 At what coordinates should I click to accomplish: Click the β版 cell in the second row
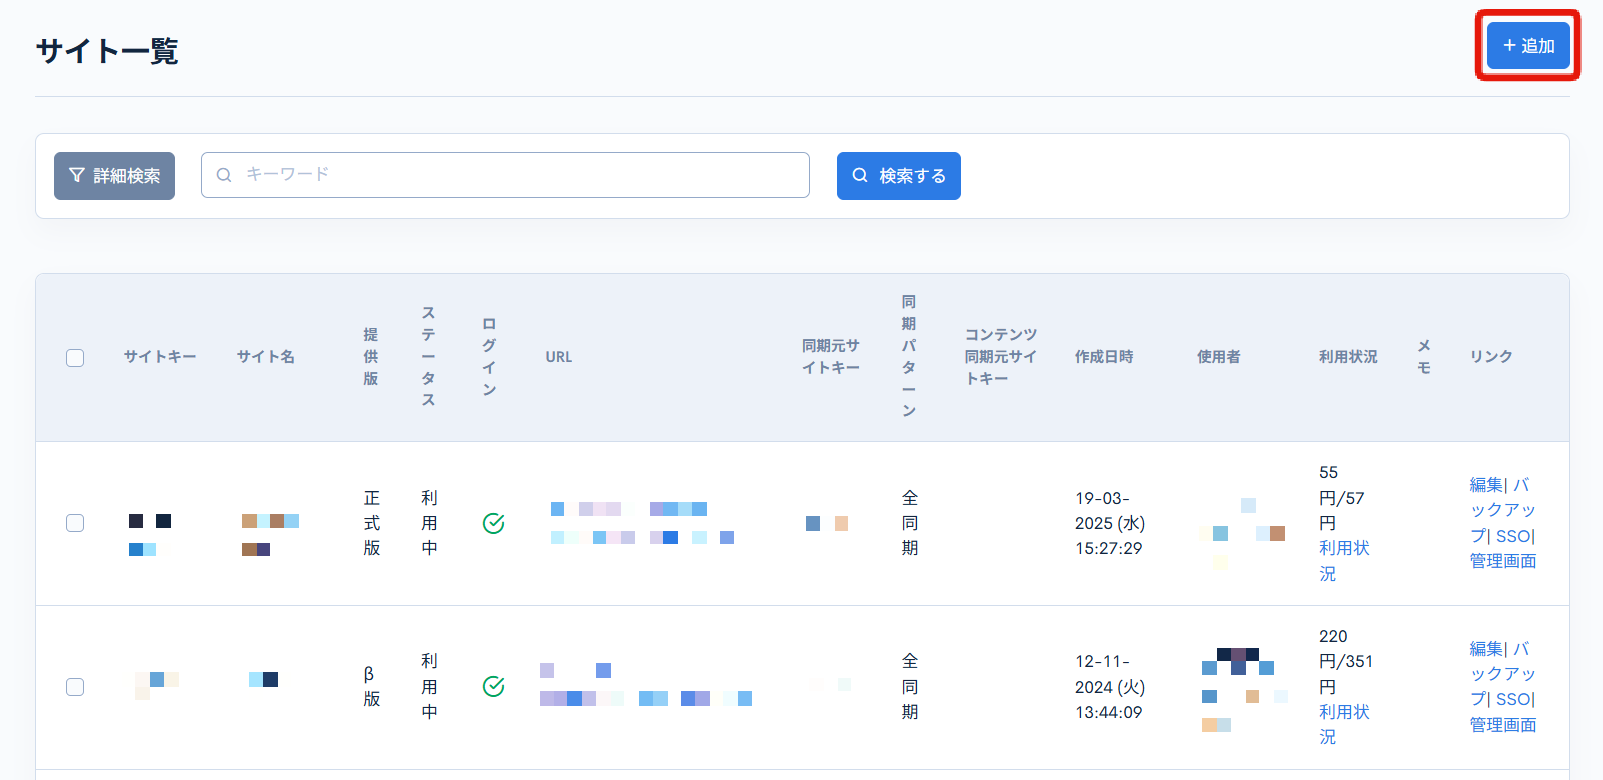(372, 687)
